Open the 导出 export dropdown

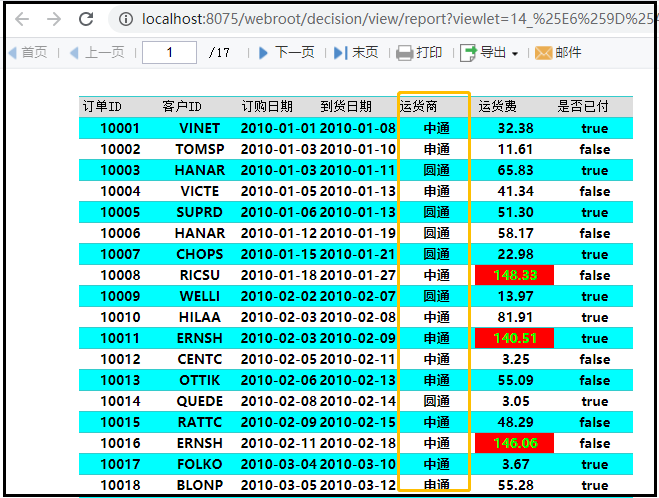click(x=489, y=53)
